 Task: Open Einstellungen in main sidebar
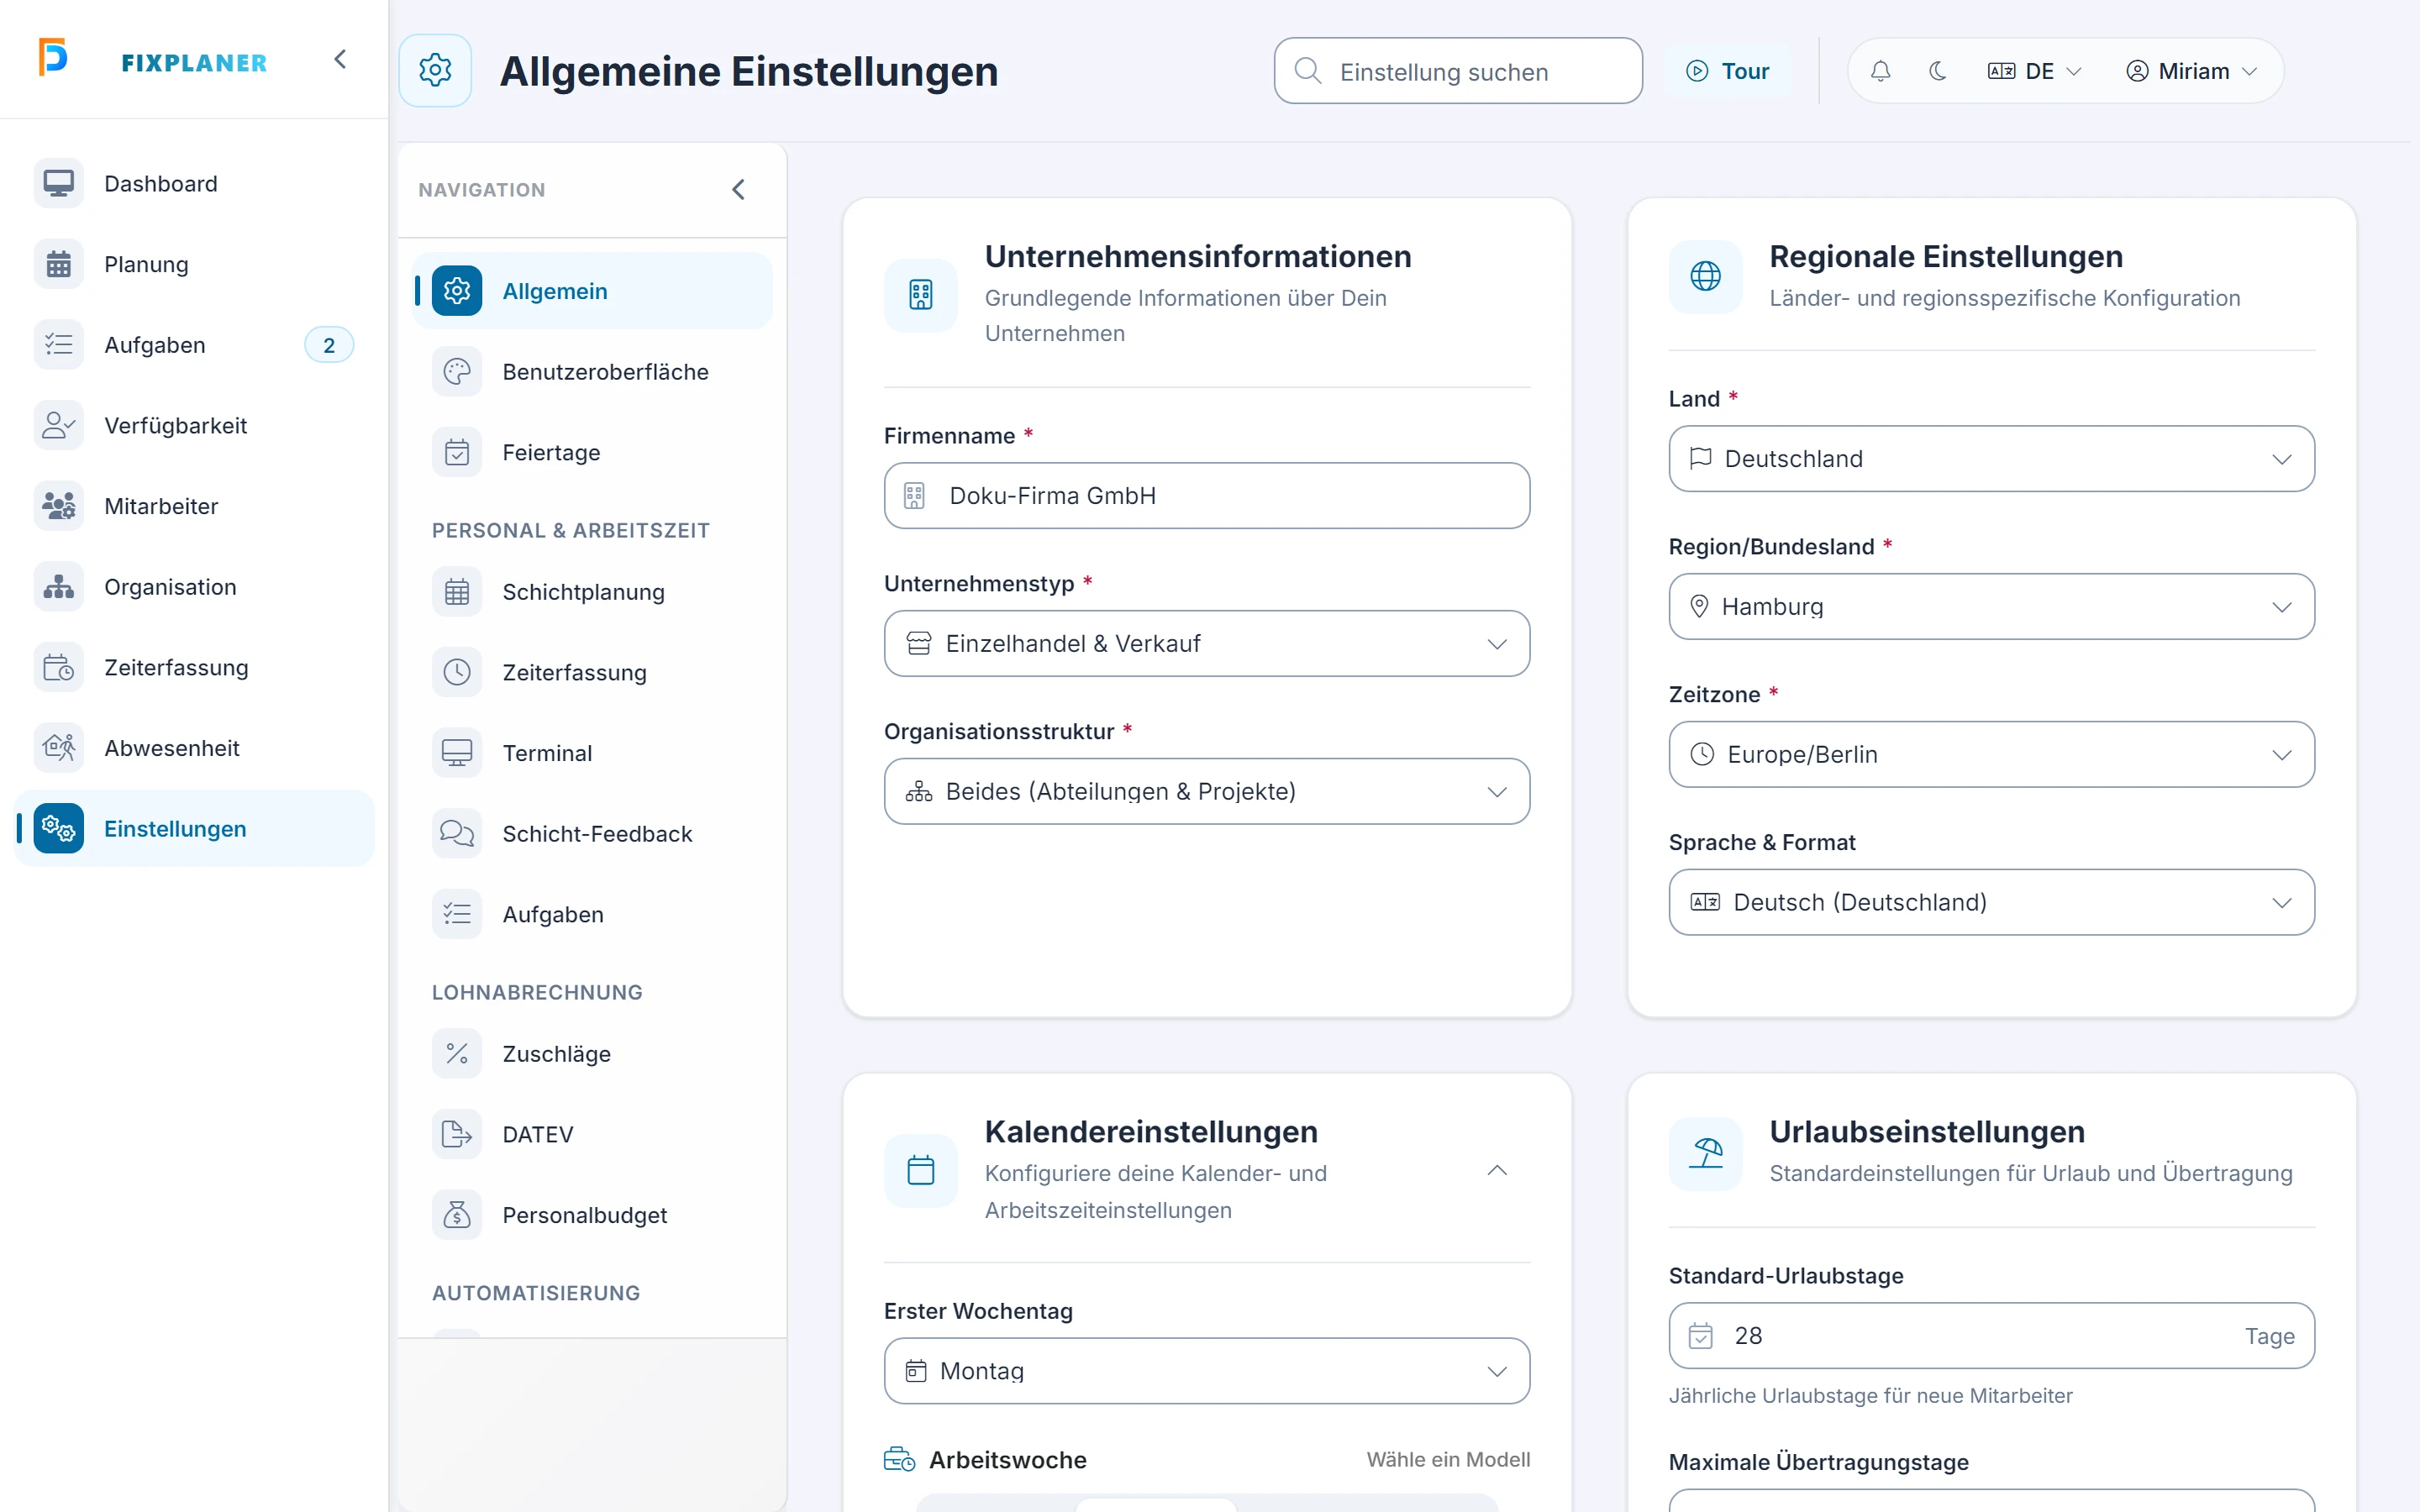194,828
